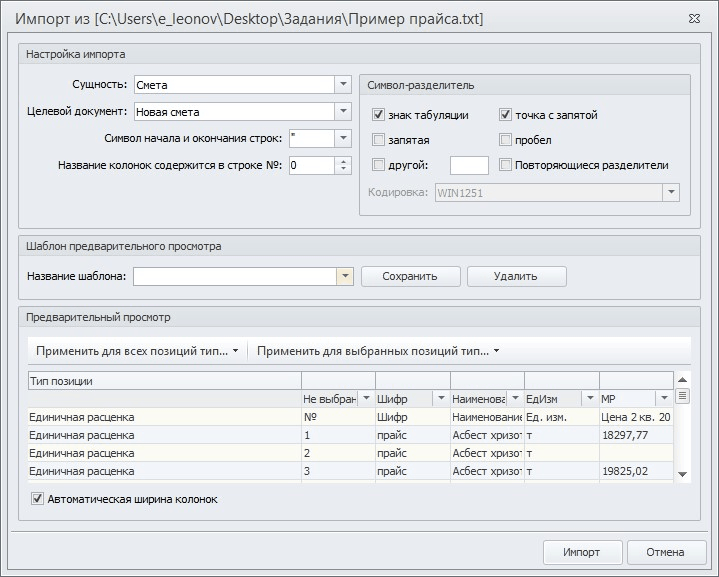Disable the точка с запятой separator
This screenshot has height=577, width=719.
click(506, 115)
